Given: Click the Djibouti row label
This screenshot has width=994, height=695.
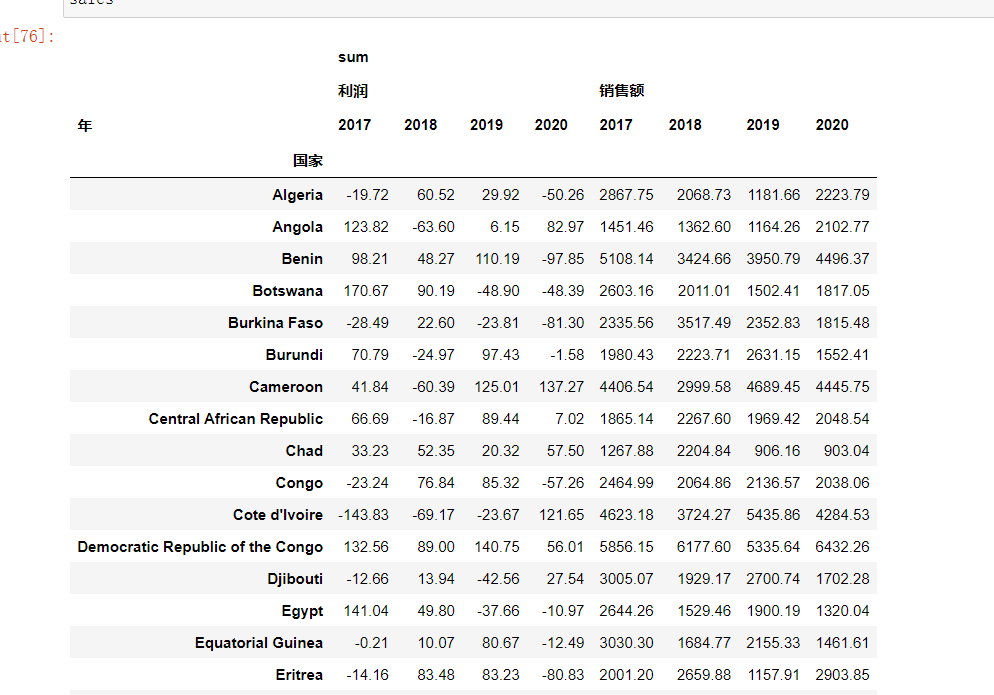Looking at the screenshot, I should [295, 579].
